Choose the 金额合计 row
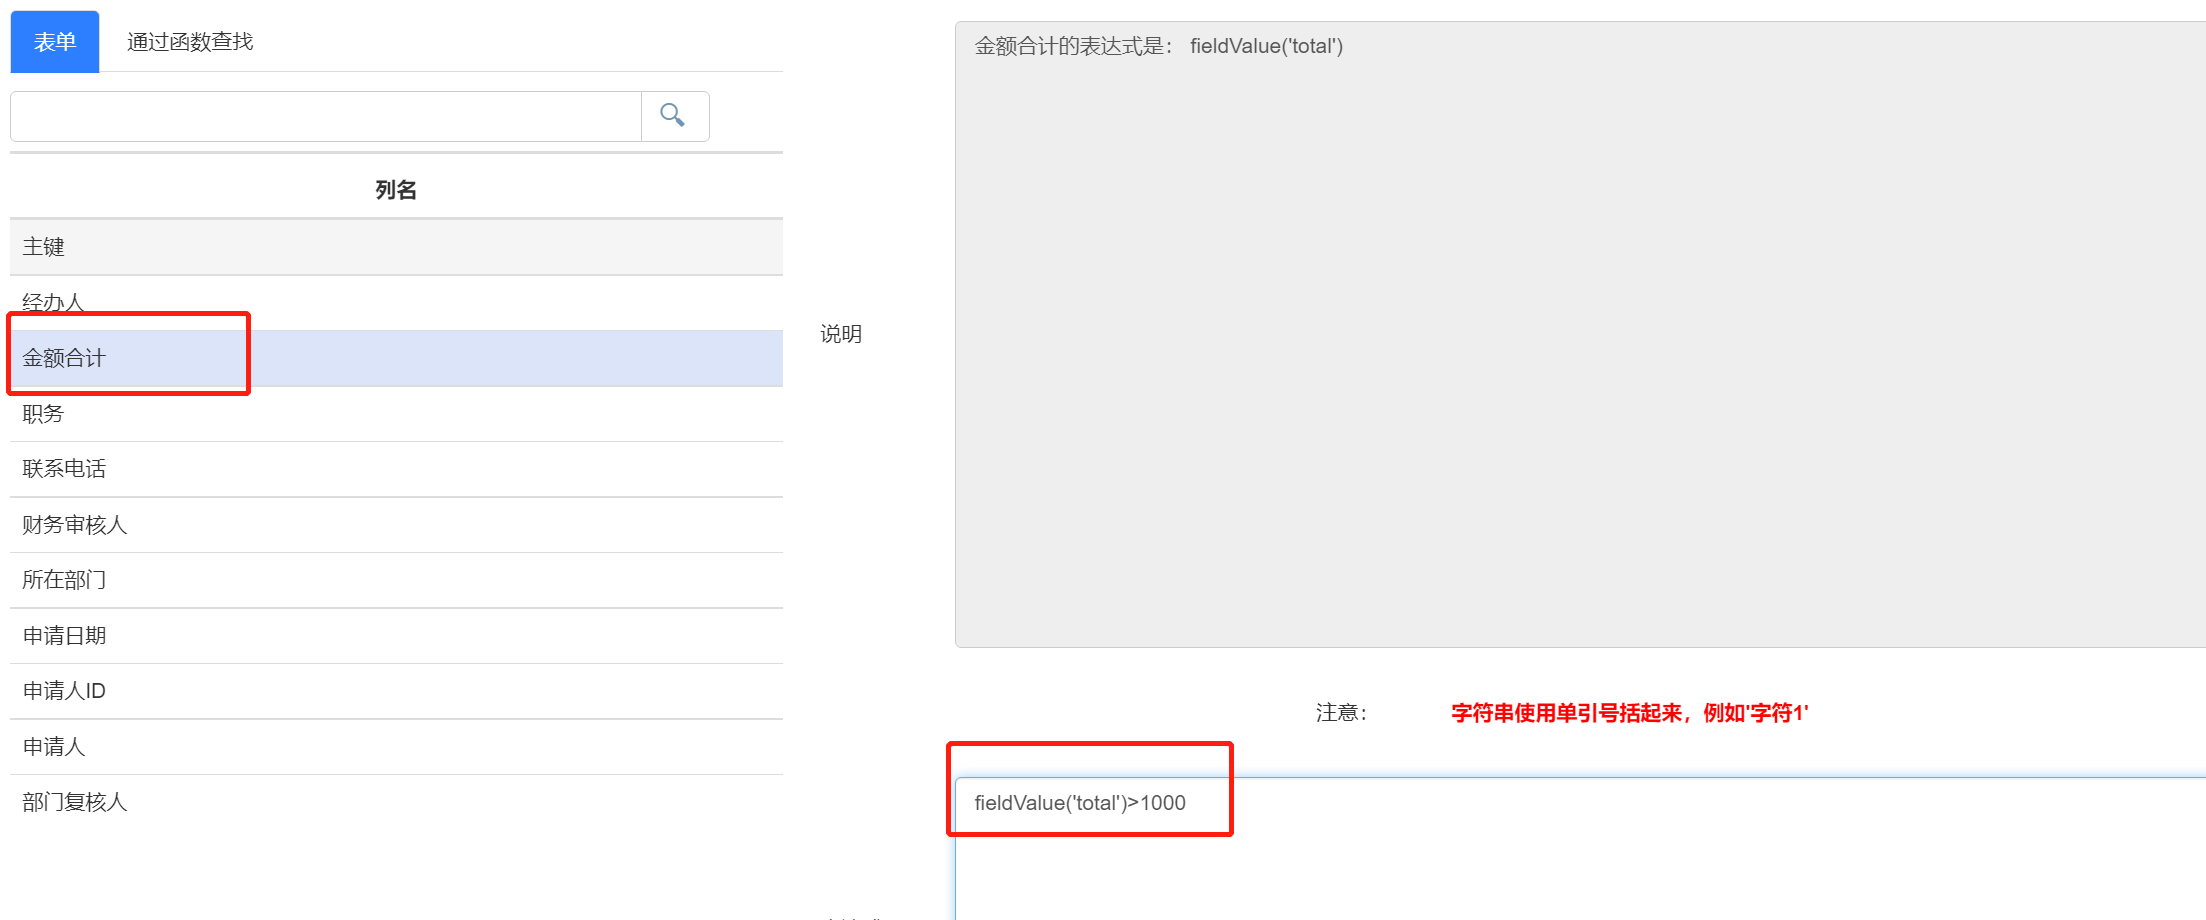The image size is (2206, 920). 396,358
